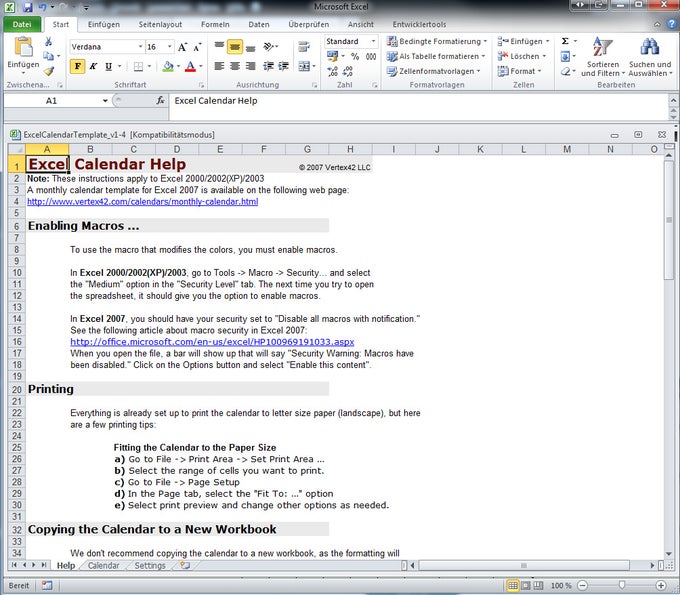Open the vertex42 monthly-calendar link
Viewport: 680px width, 595px height.
(143, 202)
